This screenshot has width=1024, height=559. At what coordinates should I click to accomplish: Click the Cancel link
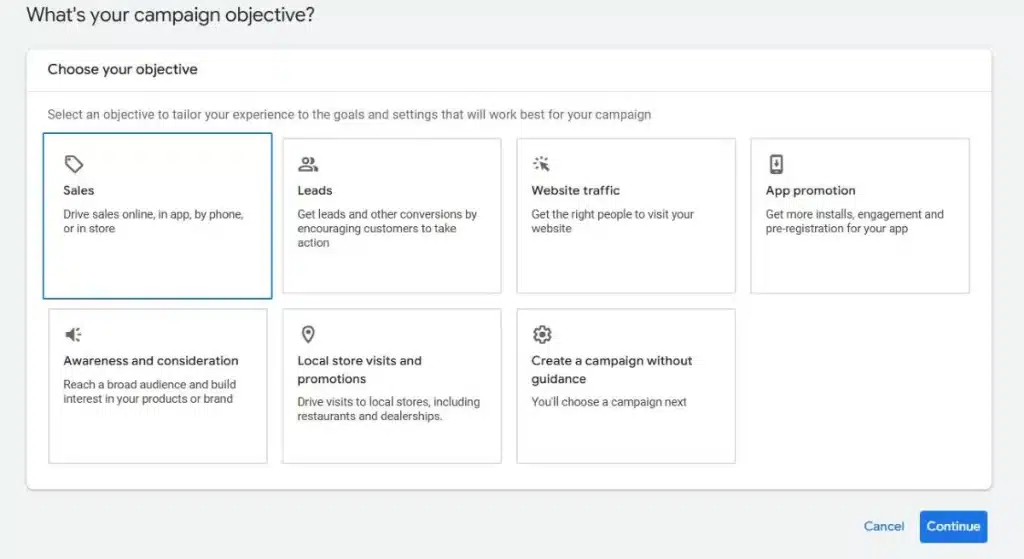tap(884, 526)
